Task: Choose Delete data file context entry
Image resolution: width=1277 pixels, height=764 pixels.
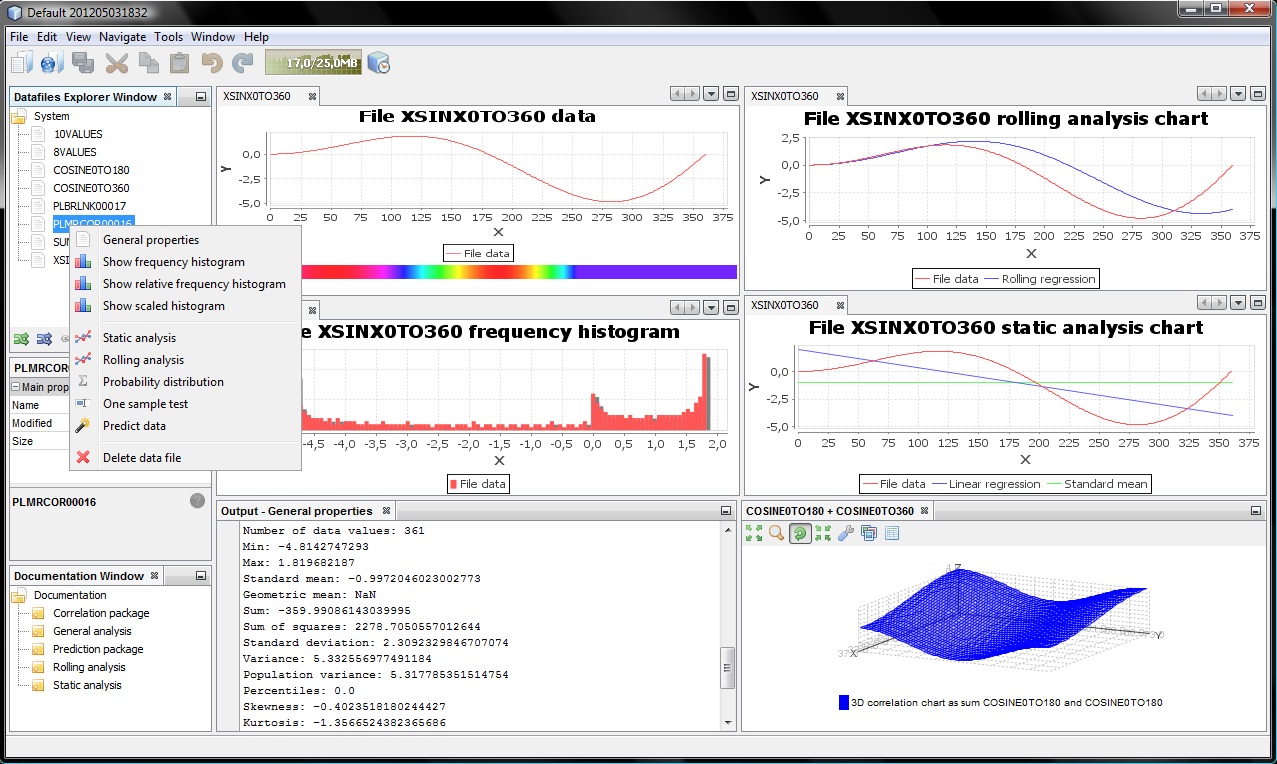Action: (185, 458)
